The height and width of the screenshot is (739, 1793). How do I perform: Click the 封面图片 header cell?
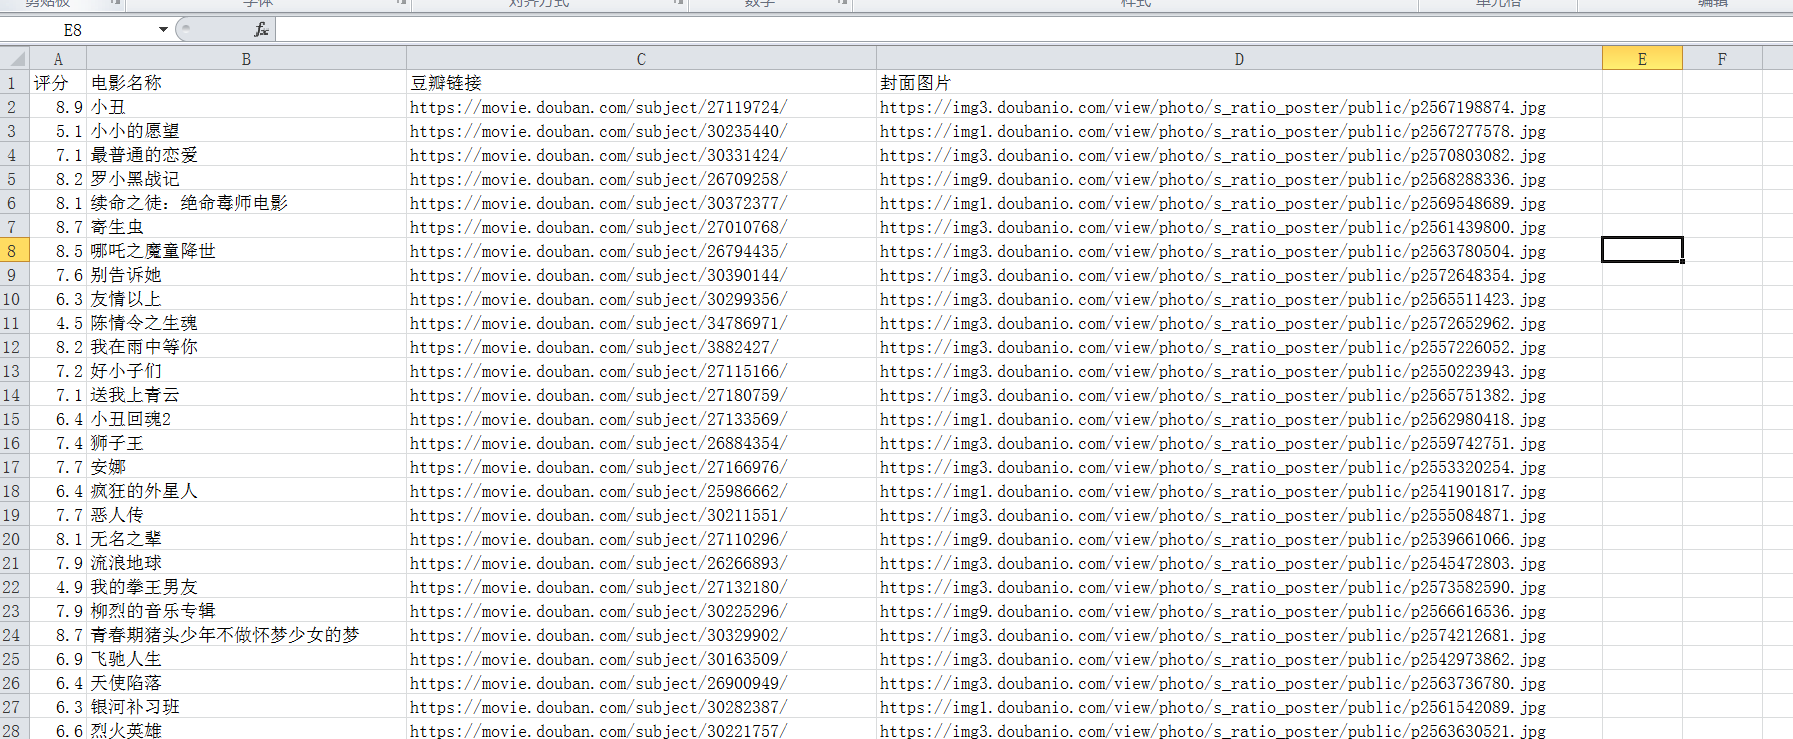click(1239, 83)
